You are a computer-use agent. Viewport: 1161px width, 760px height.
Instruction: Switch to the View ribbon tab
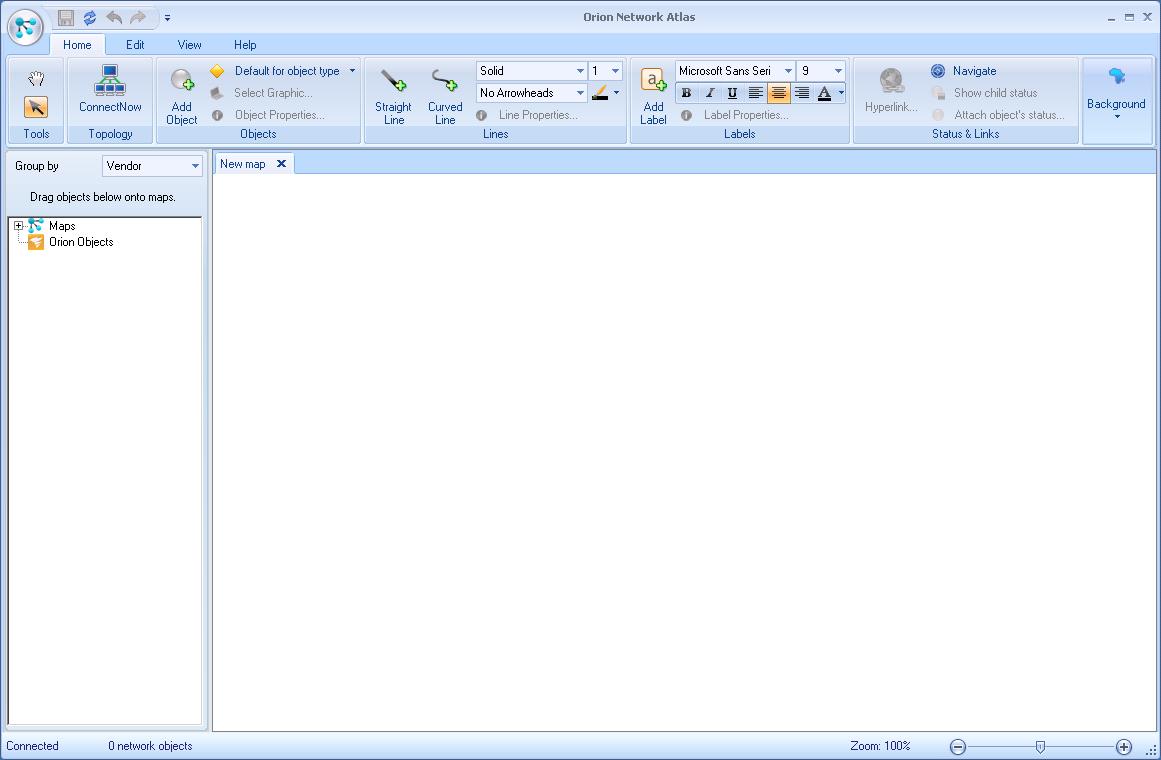[190, 44]
